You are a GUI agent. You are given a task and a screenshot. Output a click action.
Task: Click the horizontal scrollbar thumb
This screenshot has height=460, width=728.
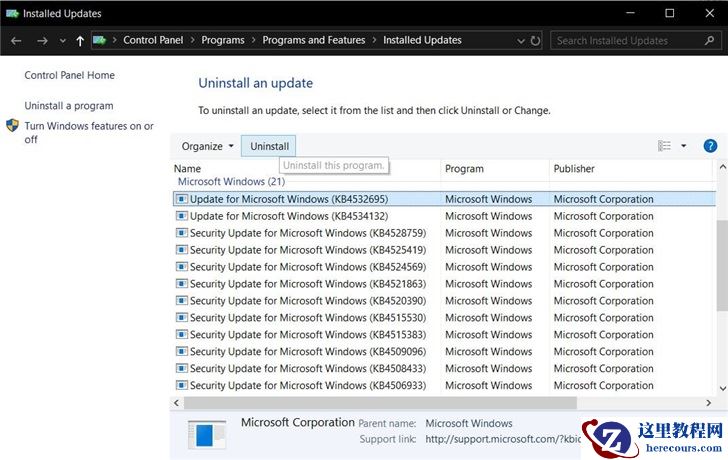[x=380, y=403]
